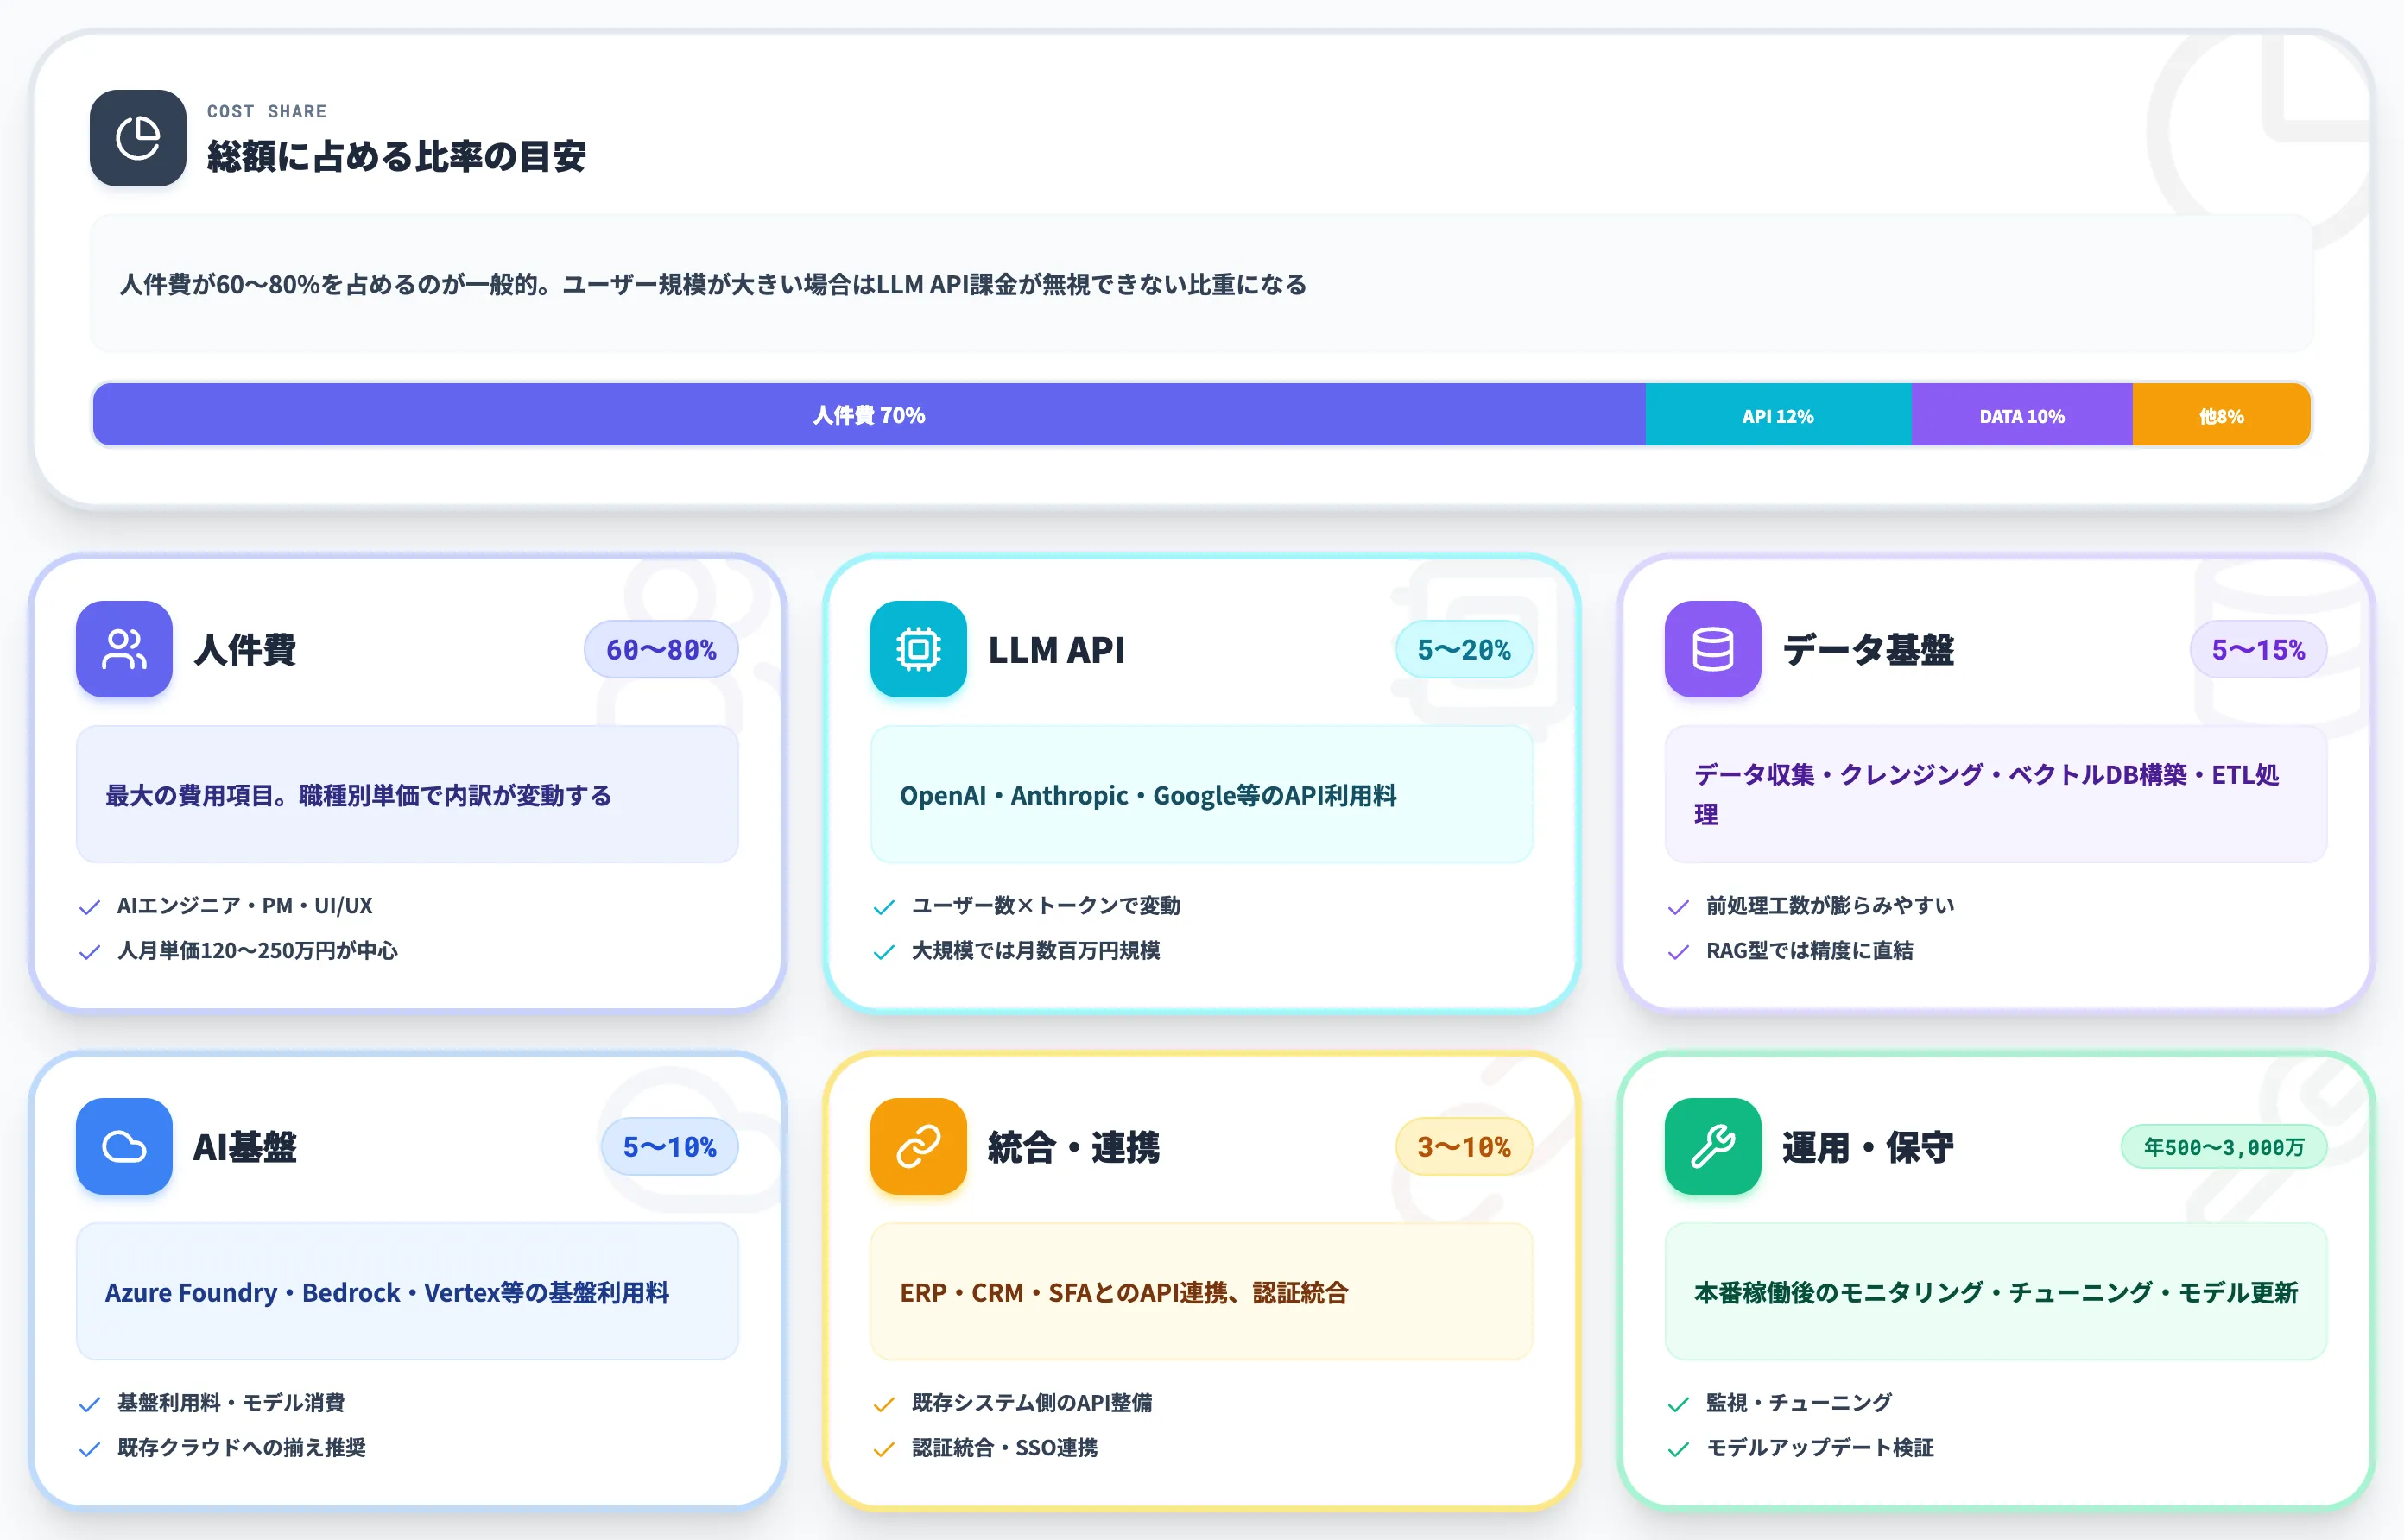Click the summary text starting 人件費が60〜80%を占める
Screen dimensions: 2404x1540
713,285
